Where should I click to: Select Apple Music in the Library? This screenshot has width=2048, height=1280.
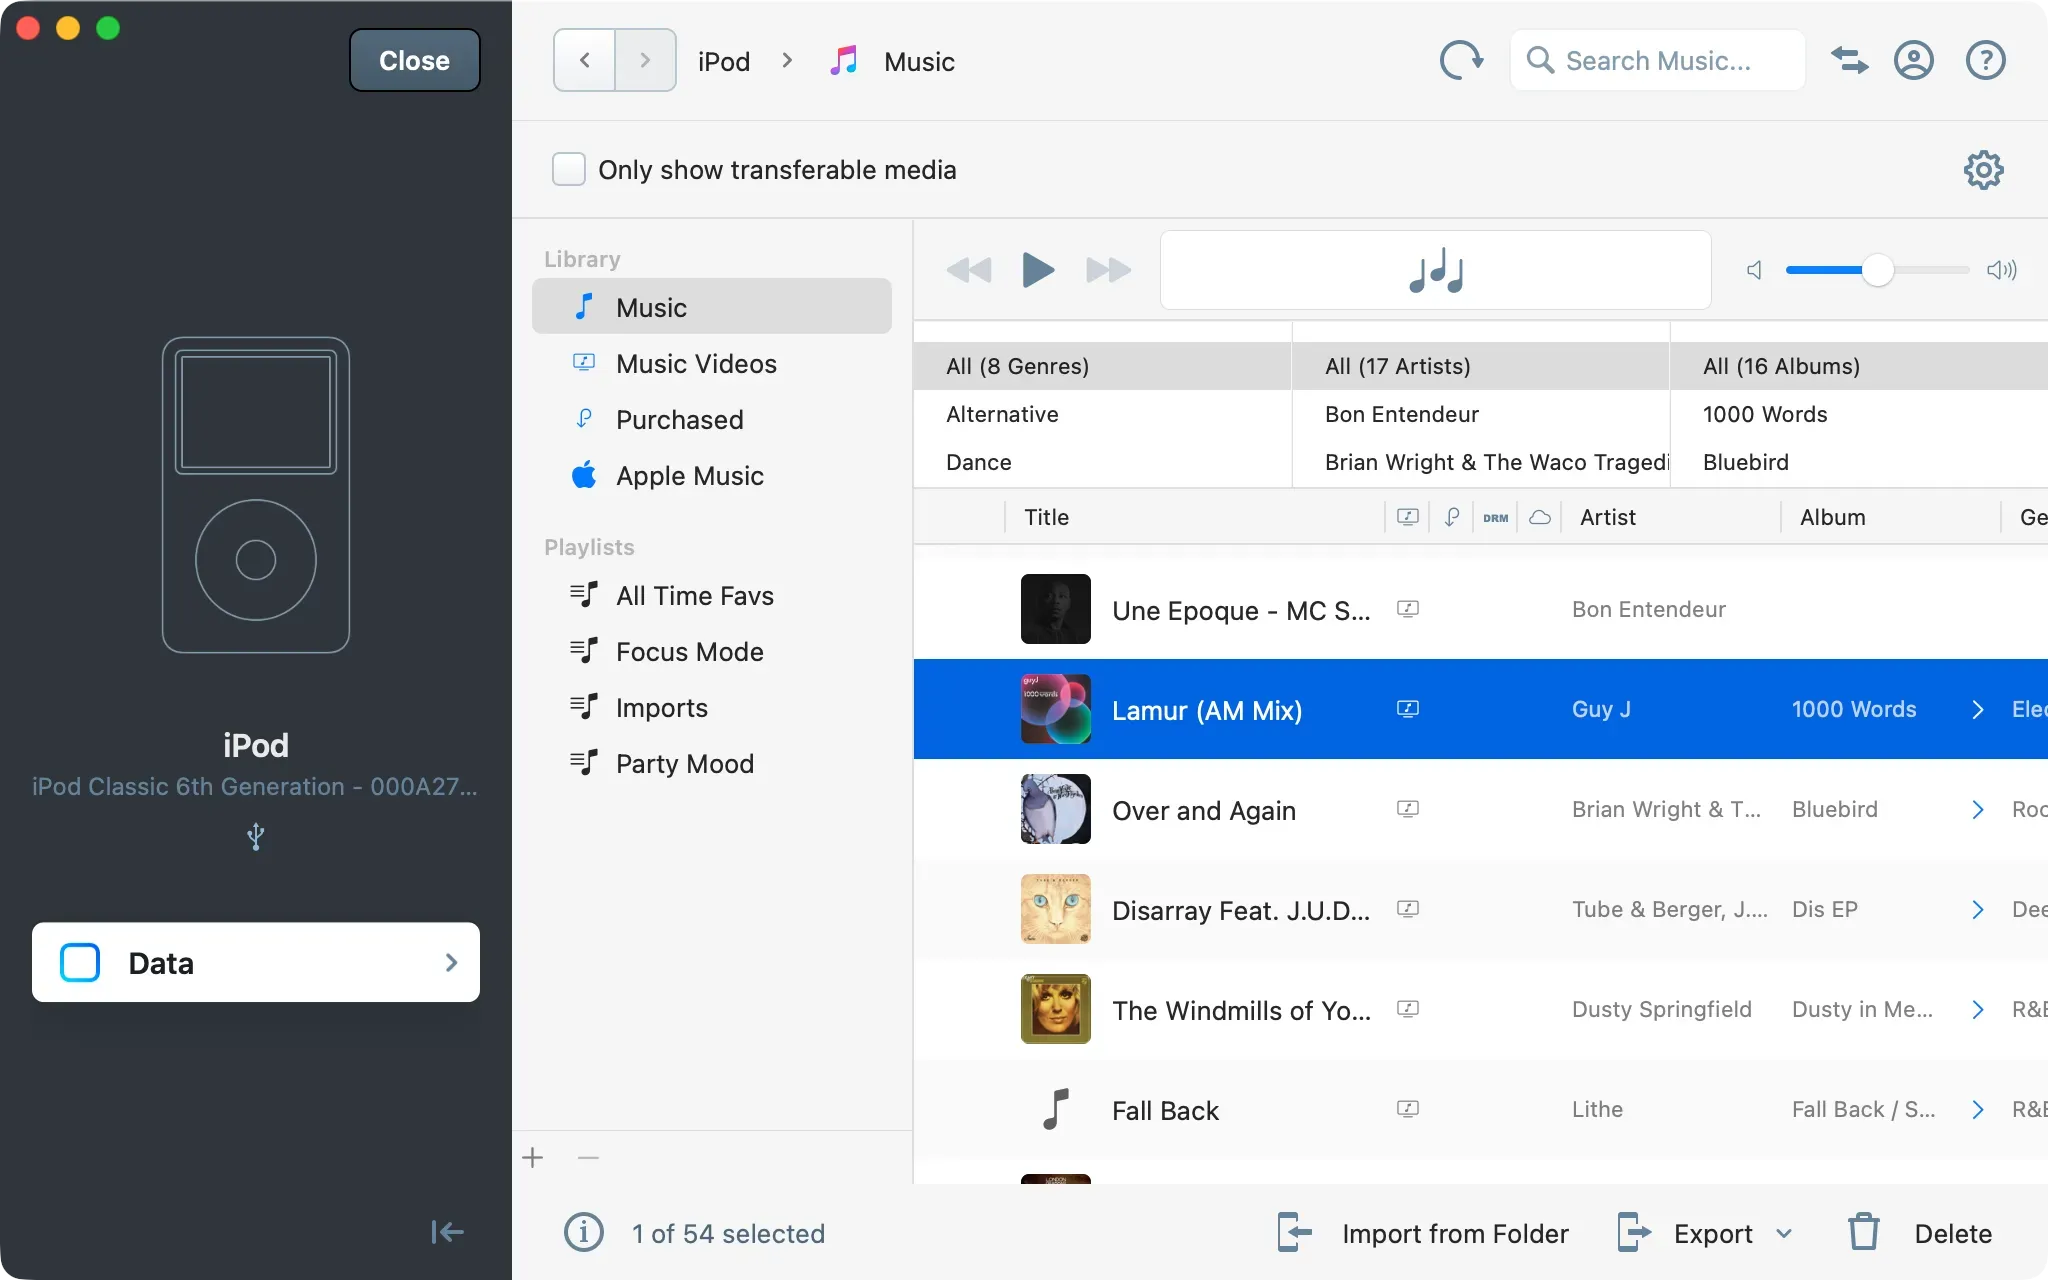pyautogui.click(x=712, y=475)
